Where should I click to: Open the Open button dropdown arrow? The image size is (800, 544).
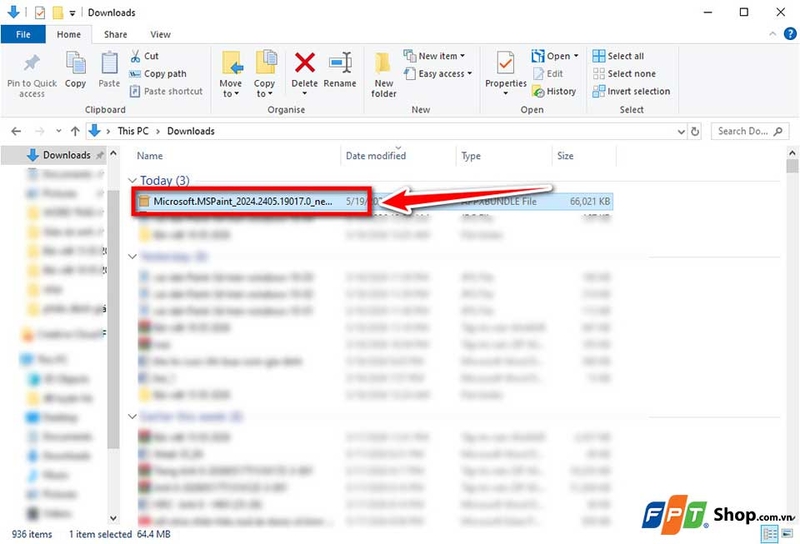point(576,56)
